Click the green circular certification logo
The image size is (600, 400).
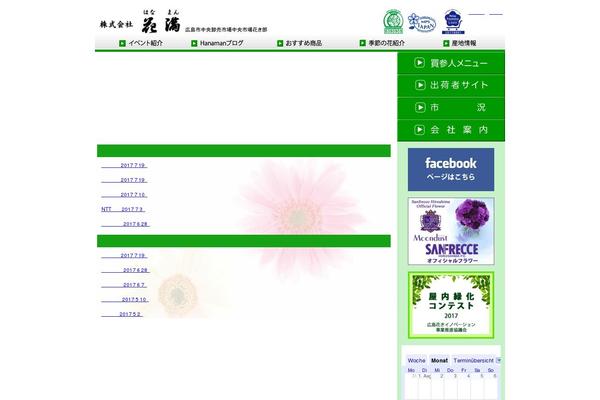coord(393,22)
